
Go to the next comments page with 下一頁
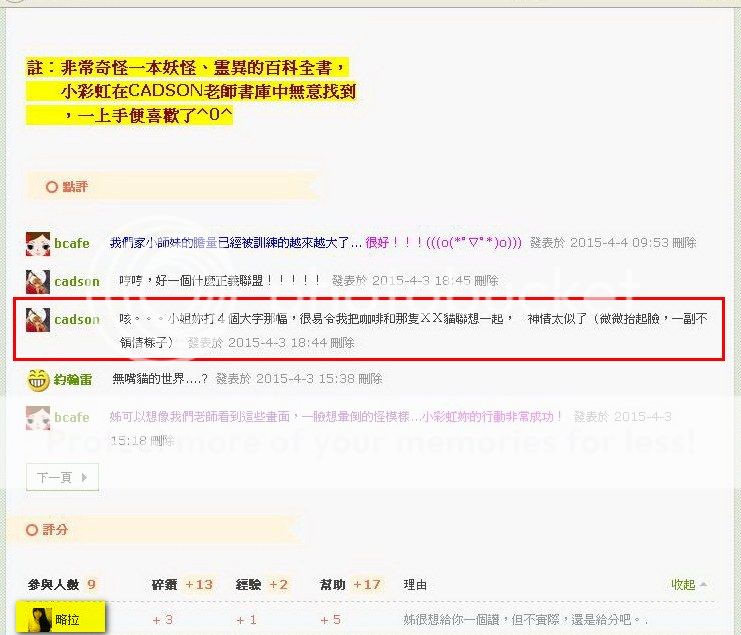(61, 478)
